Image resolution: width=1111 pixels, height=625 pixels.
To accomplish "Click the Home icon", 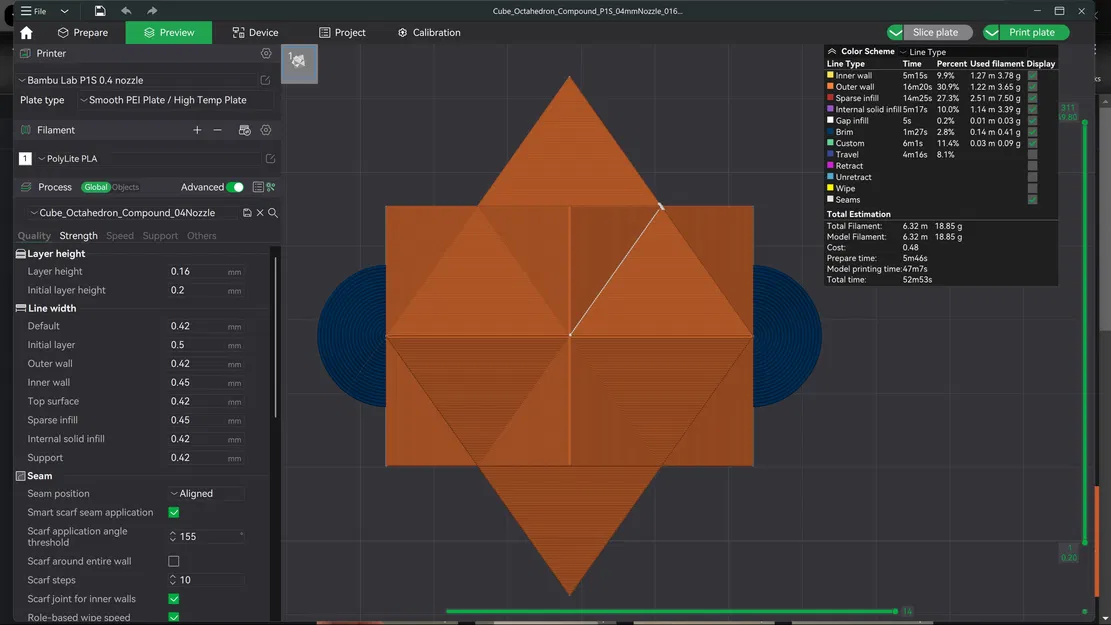I will pos(25,32).
